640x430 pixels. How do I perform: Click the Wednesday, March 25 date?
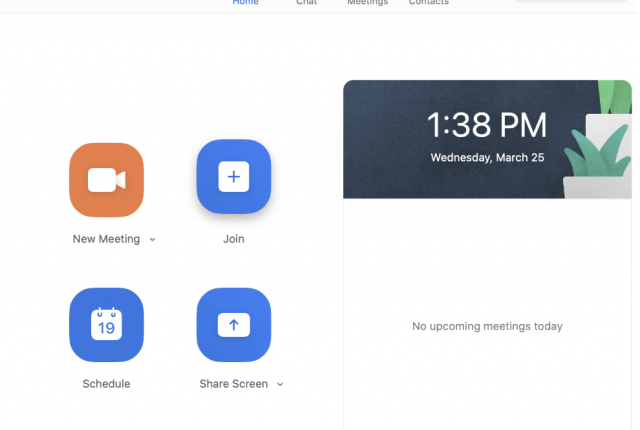pyautogui.click(x=487, y=157)
